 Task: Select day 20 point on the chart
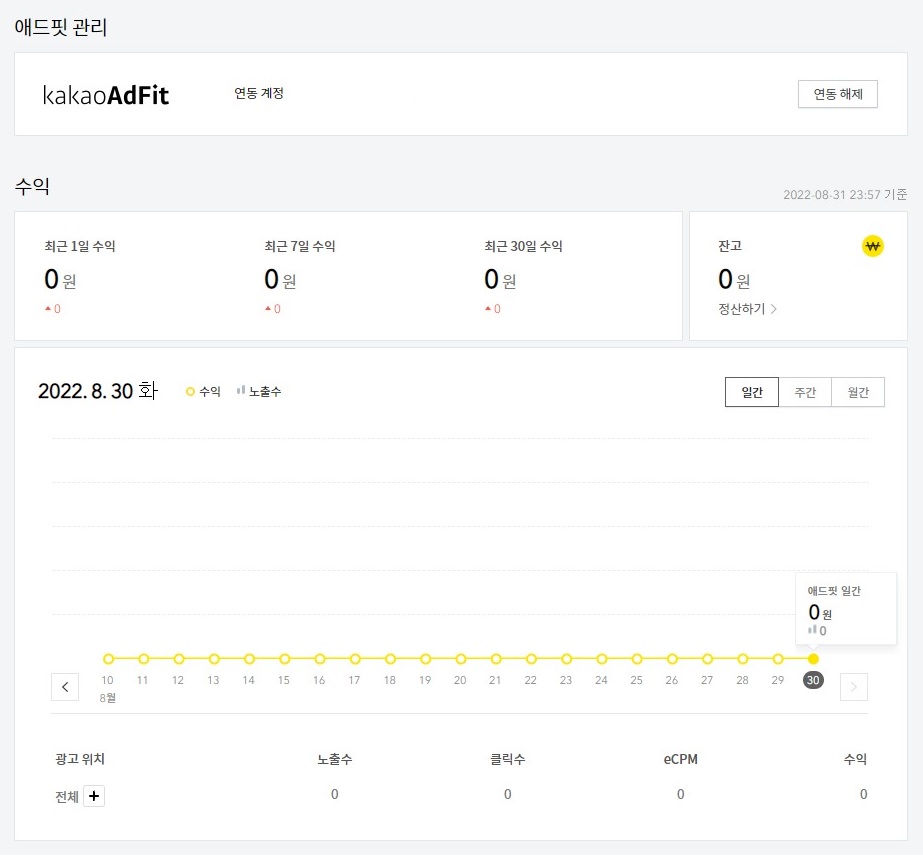[x=460, y=659]
